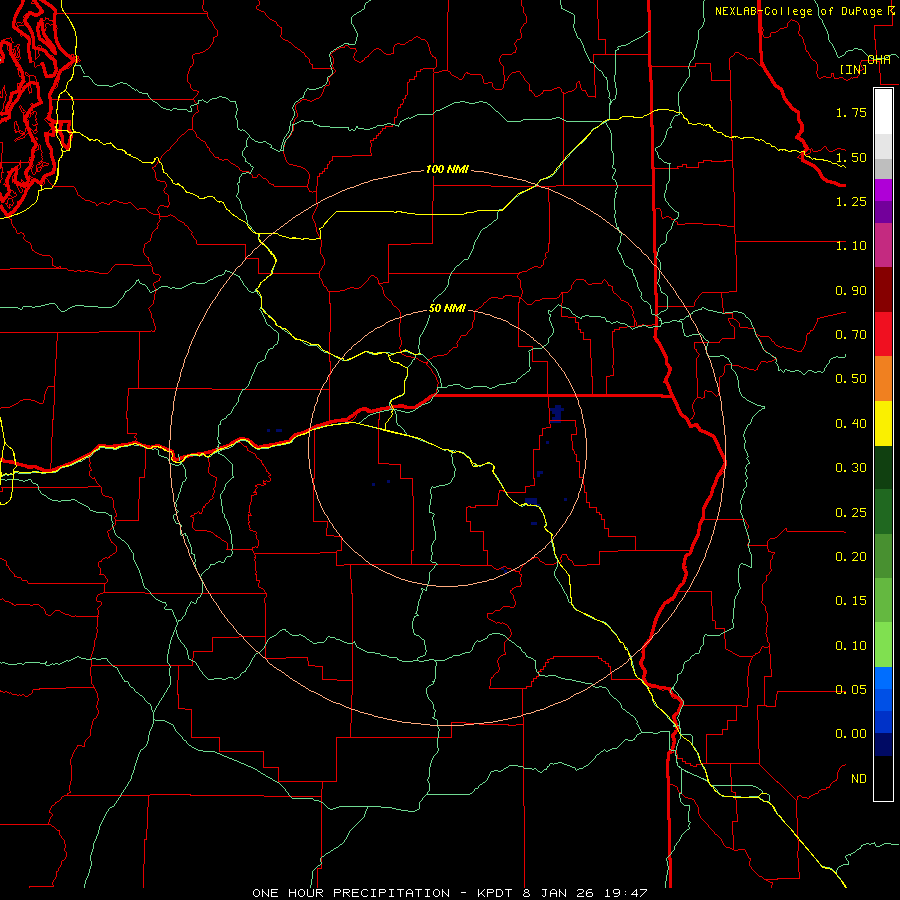
Task: Click the 0.15 legend value
Action: [x=851, y=601]
